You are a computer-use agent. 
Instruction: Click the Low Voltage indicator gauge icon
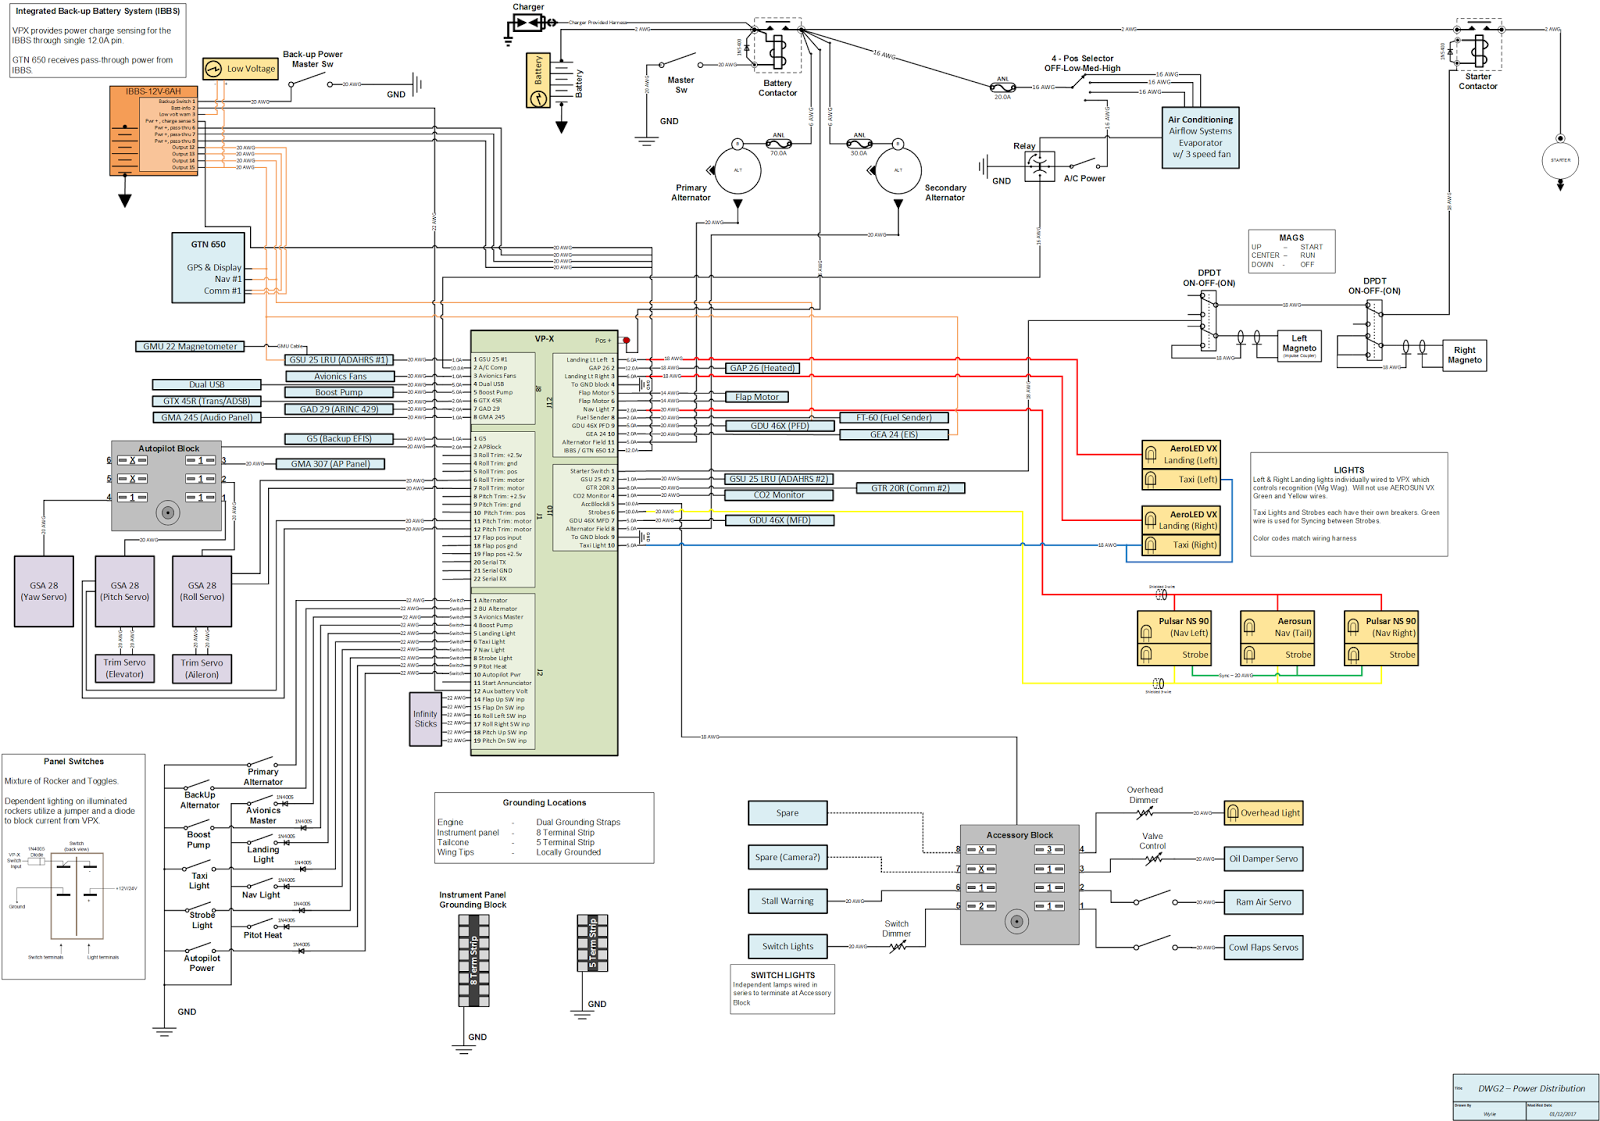(x=213, y=69)
